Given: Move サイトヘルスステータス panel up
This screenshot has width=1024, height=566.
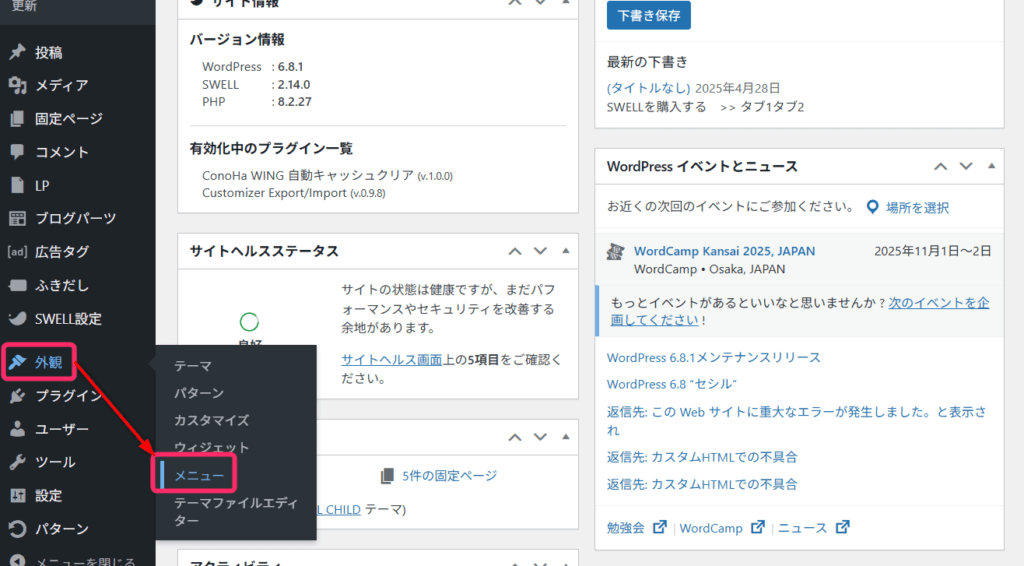Looking at the screenshot, I should 515,251.
